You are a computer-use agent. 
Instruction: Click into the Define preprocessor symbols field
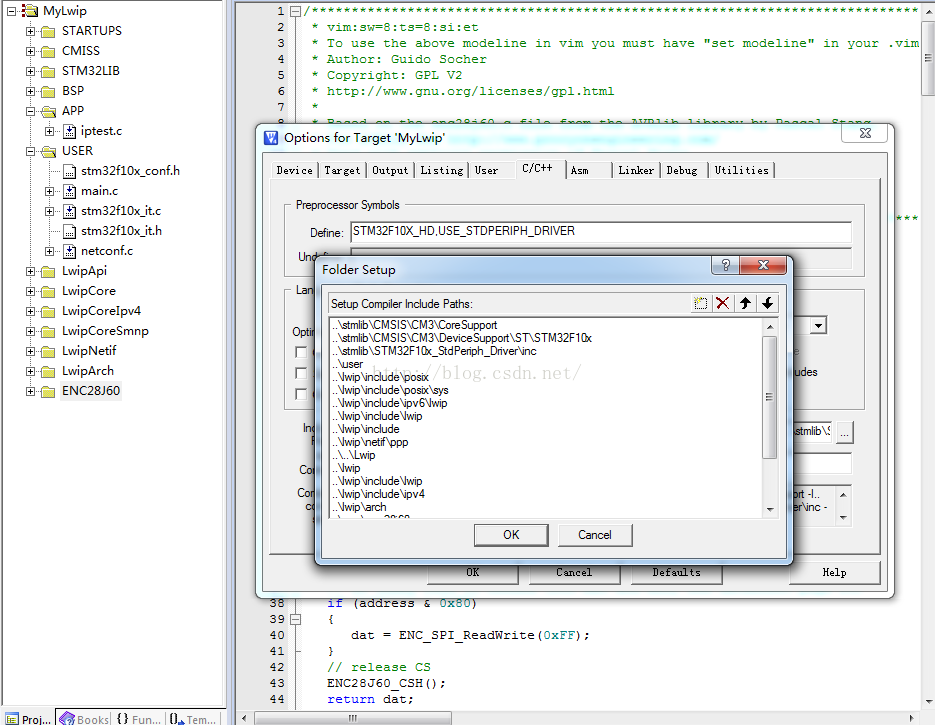point(600,232)
